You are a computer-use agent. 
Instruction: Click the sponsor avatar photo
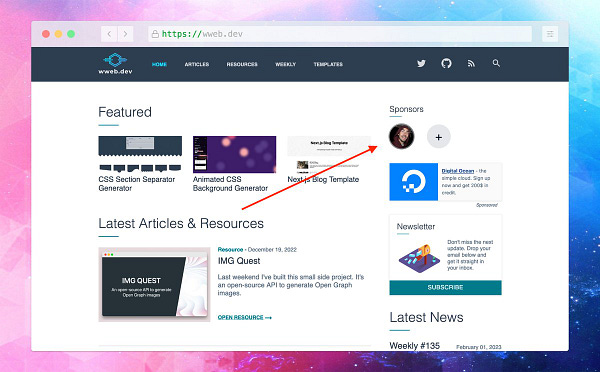click(x=401, y=136)
